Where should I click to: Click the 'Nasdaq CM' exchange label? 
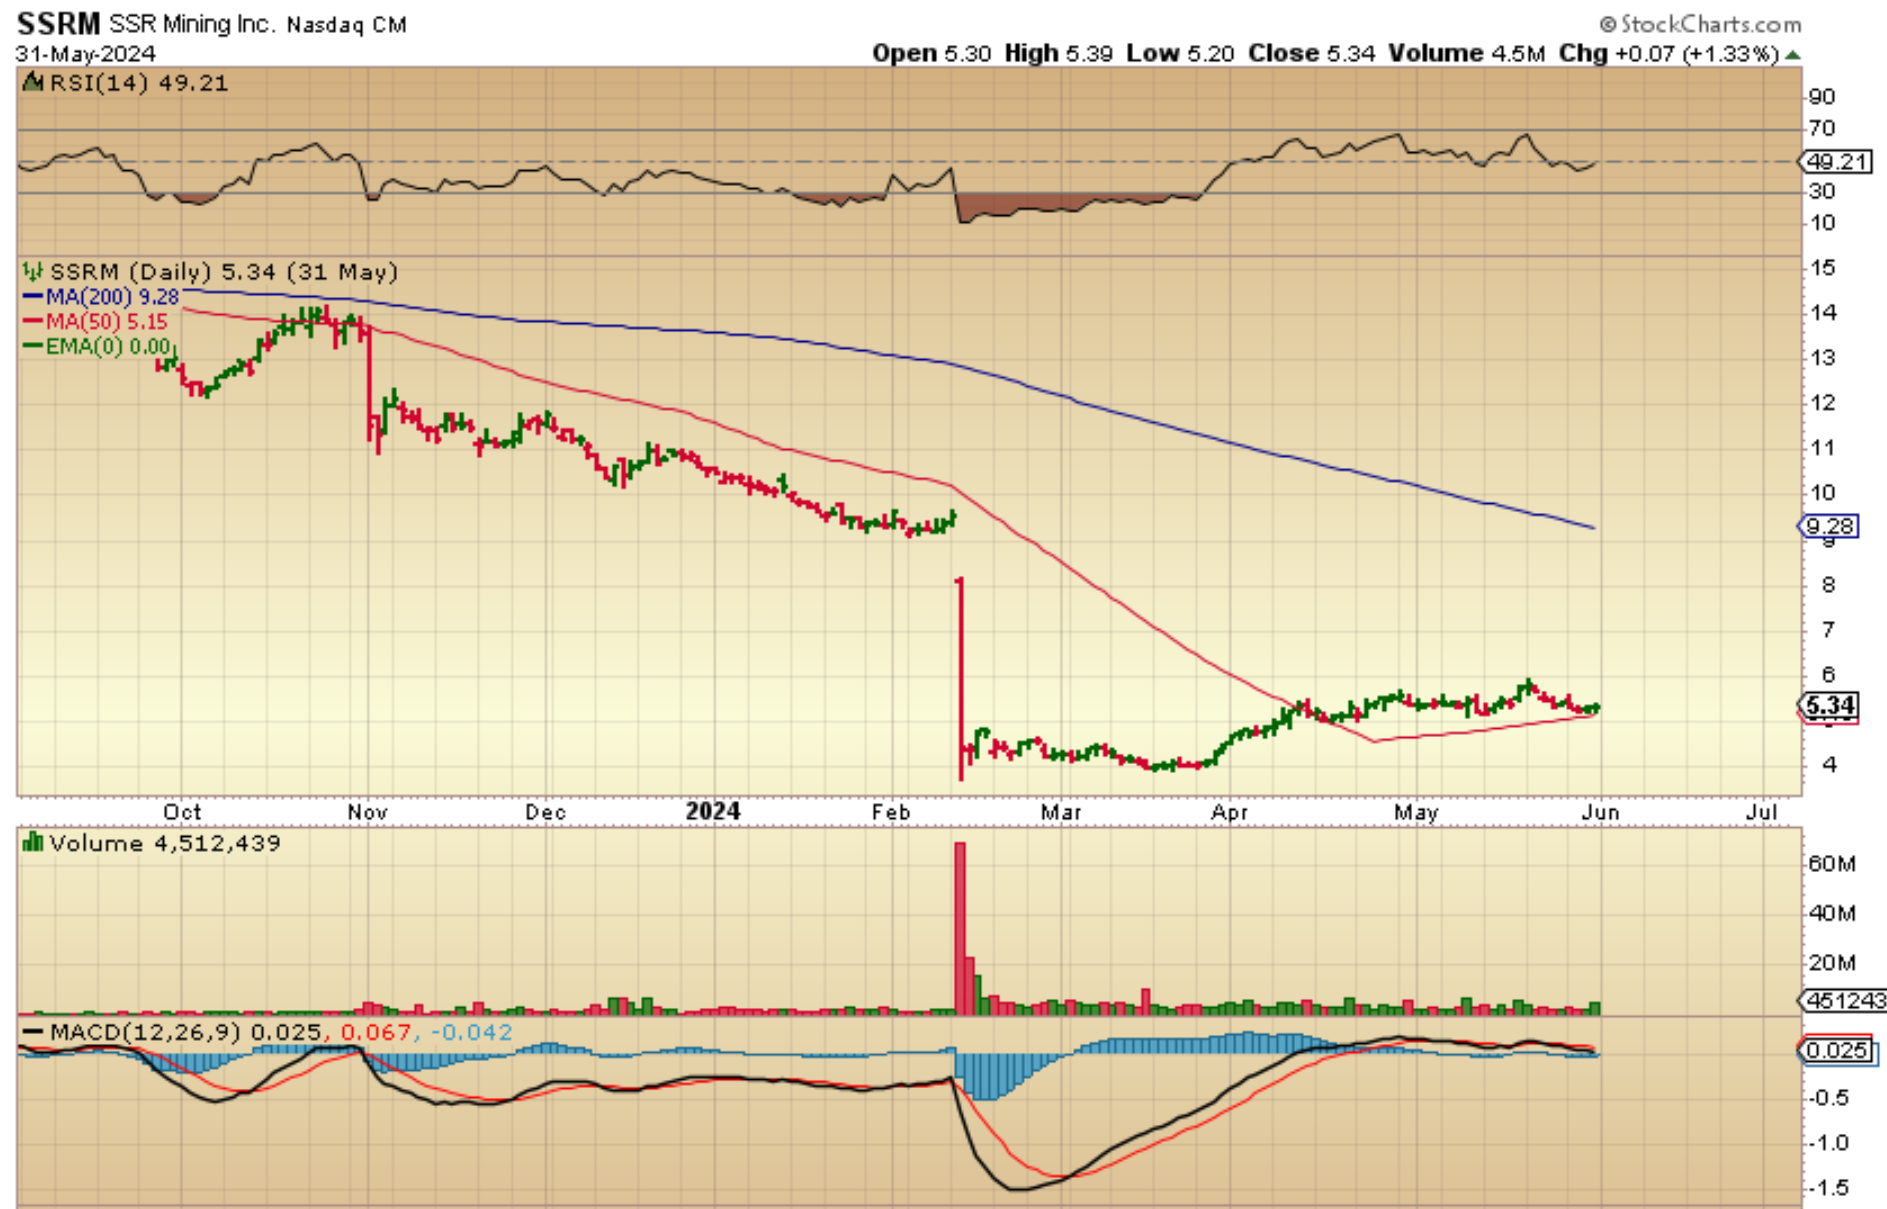tap(346, 25)
